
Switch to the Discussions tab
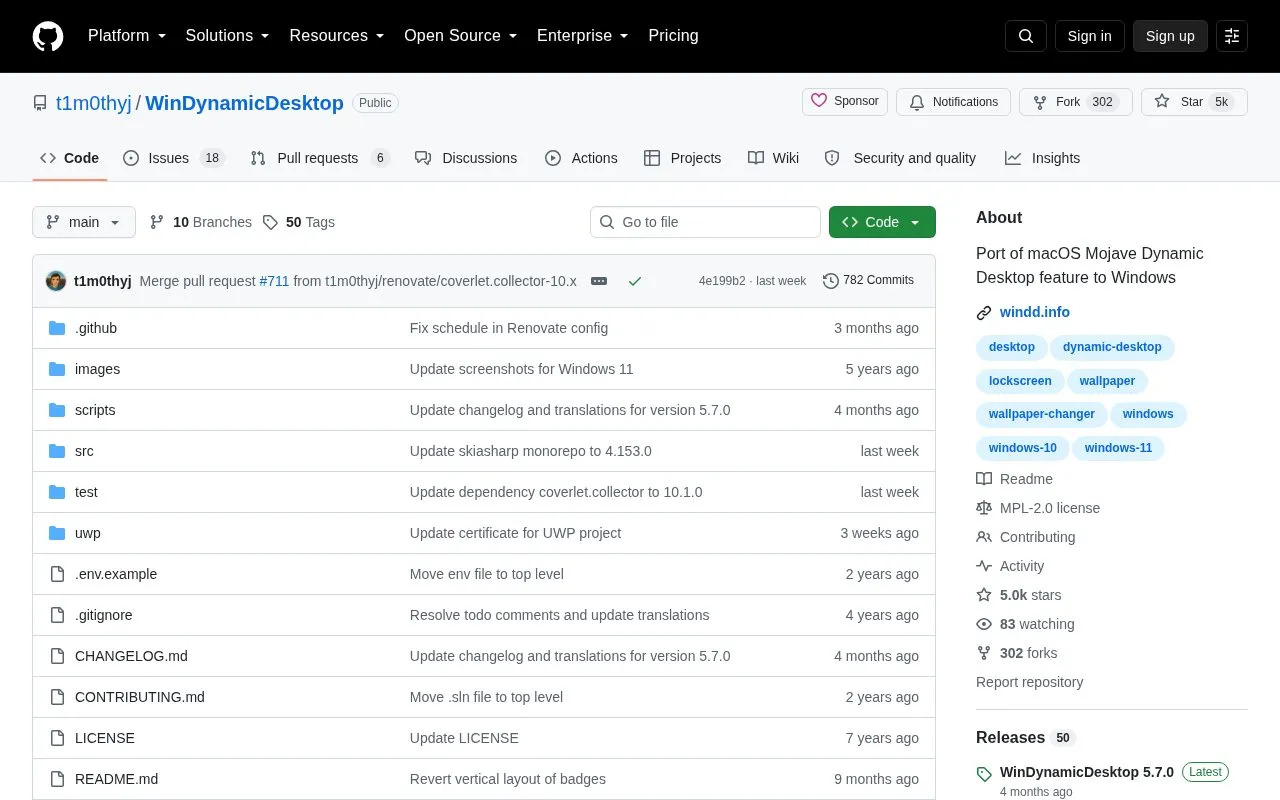point(466,158)
